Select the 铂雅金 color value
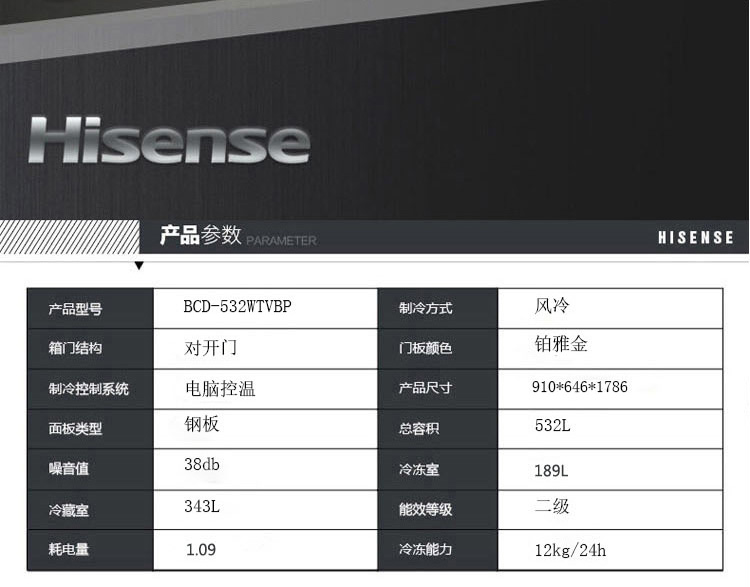The width and height of the screenshot is (750, 587). tap(561, 344)
